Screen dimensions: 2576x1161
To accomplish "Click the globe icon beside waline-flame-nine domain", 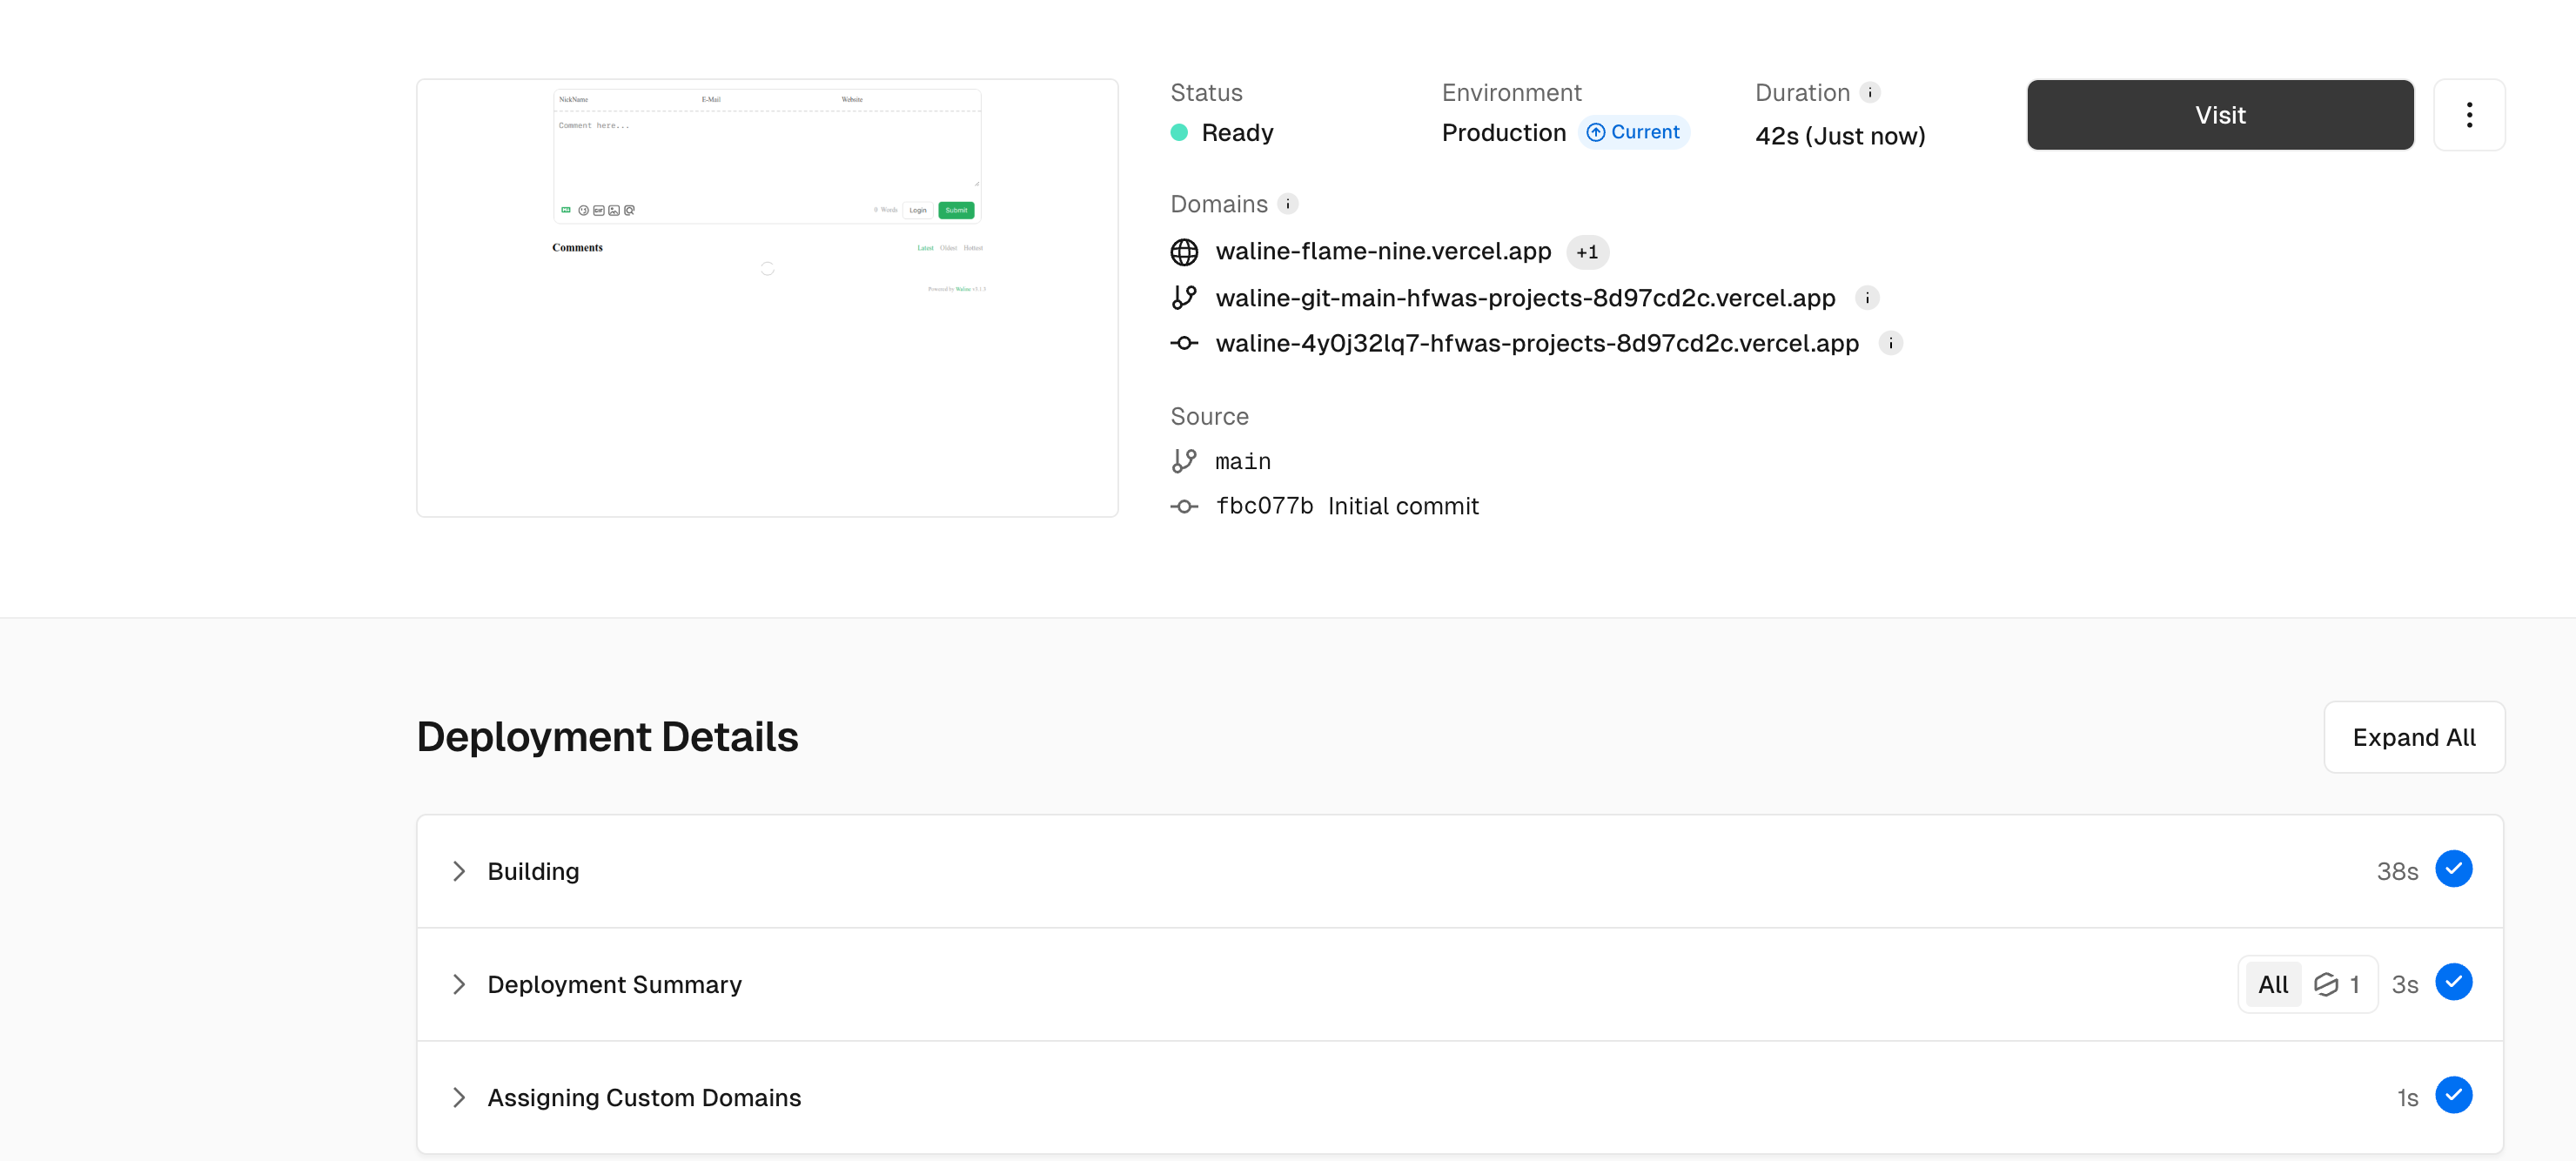I will 1184,252.
